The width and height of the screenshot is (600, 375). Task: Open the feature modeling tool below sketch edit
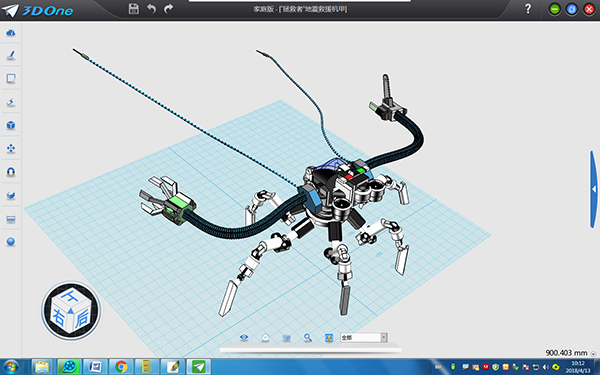11,102
